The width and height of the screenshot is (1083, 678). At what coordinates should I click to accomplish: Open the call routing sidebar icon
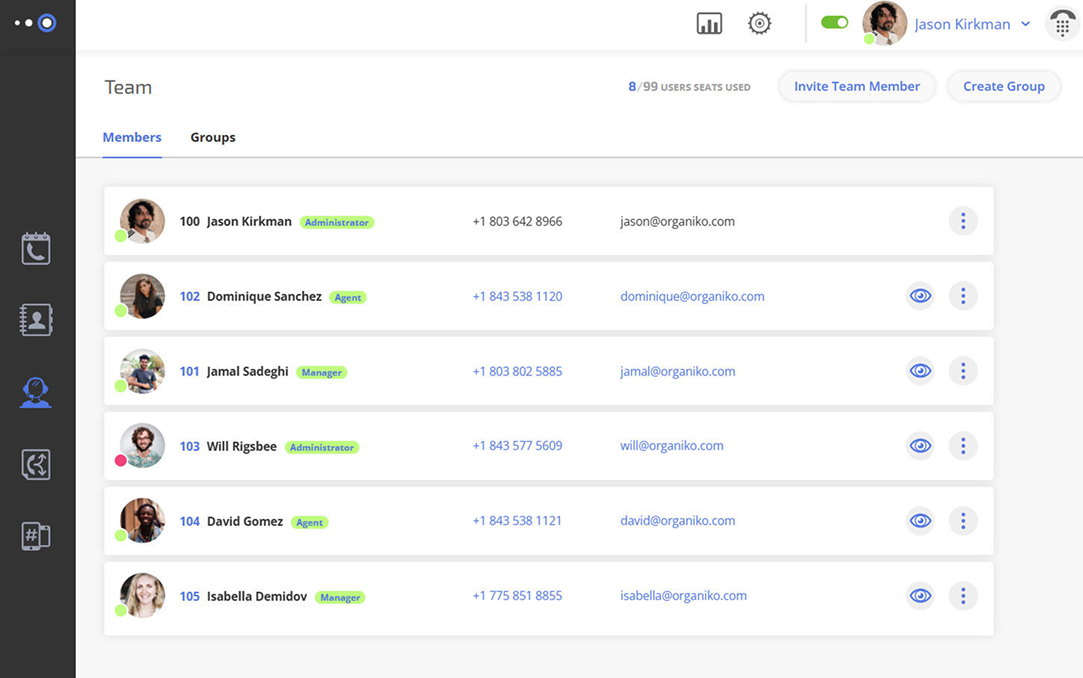click(x=36, y=464)
